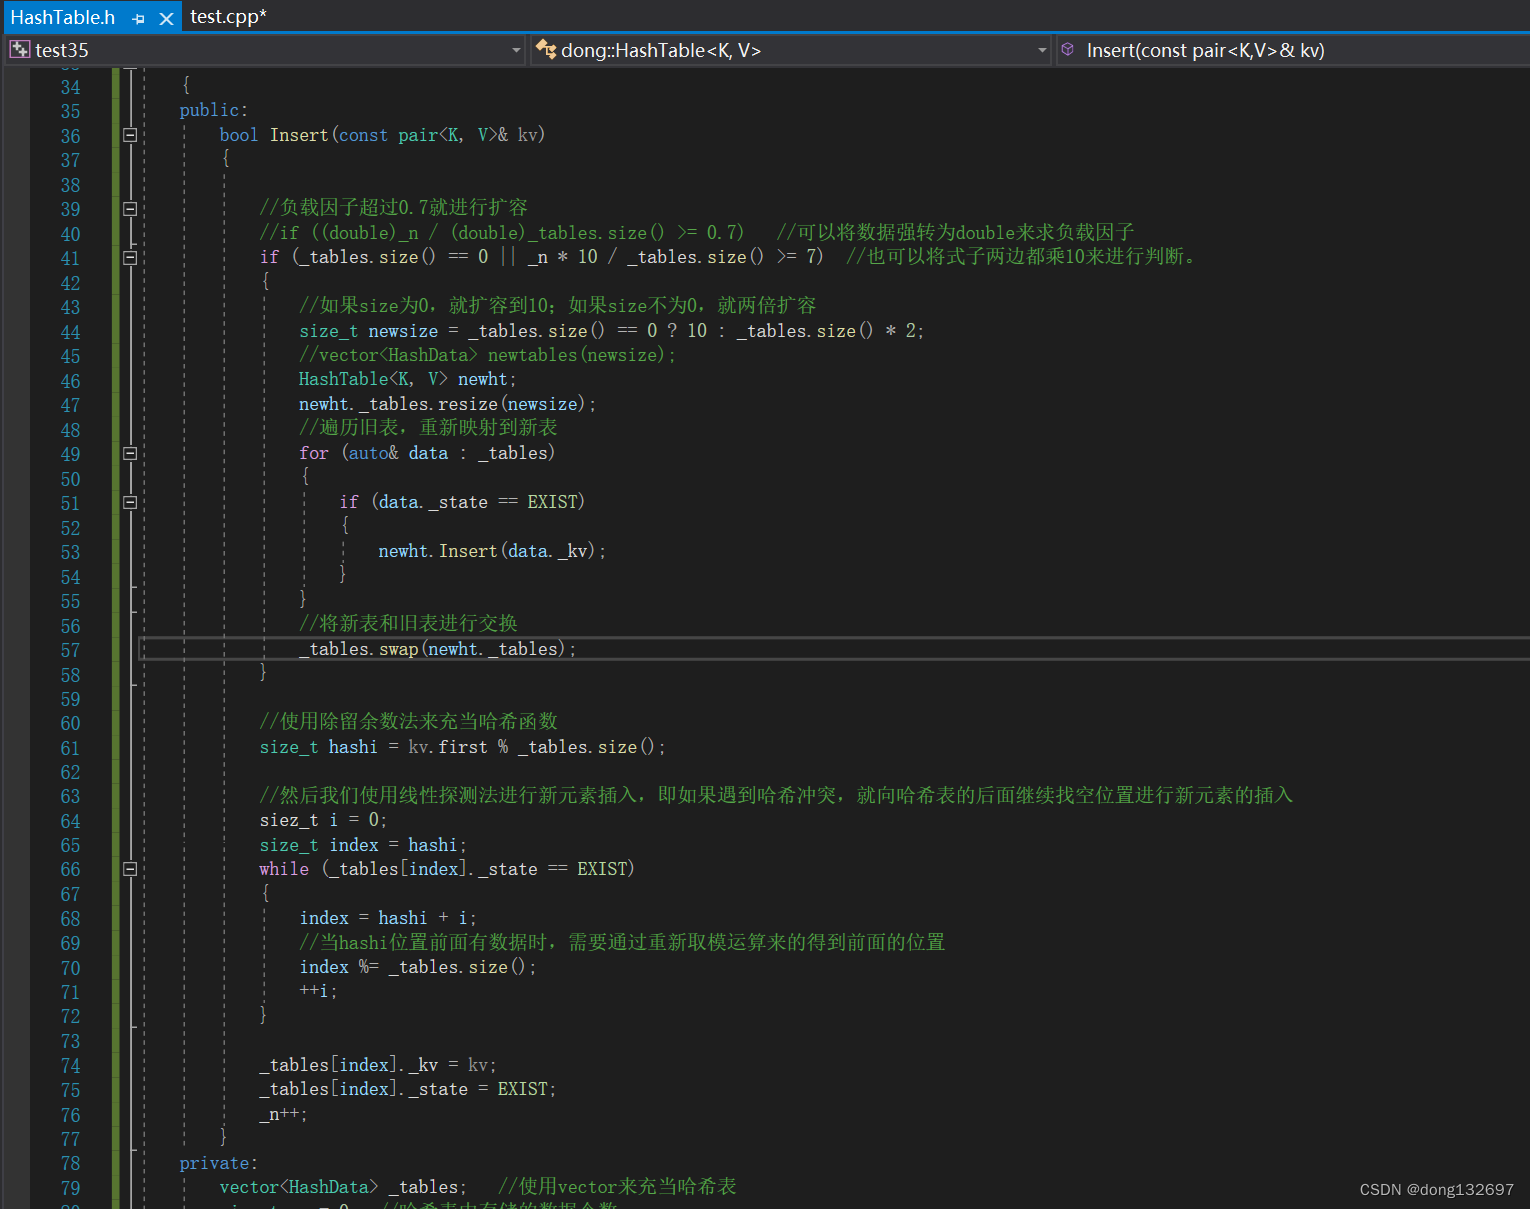Select the HashTable.h tab

(x=63, y=17)
